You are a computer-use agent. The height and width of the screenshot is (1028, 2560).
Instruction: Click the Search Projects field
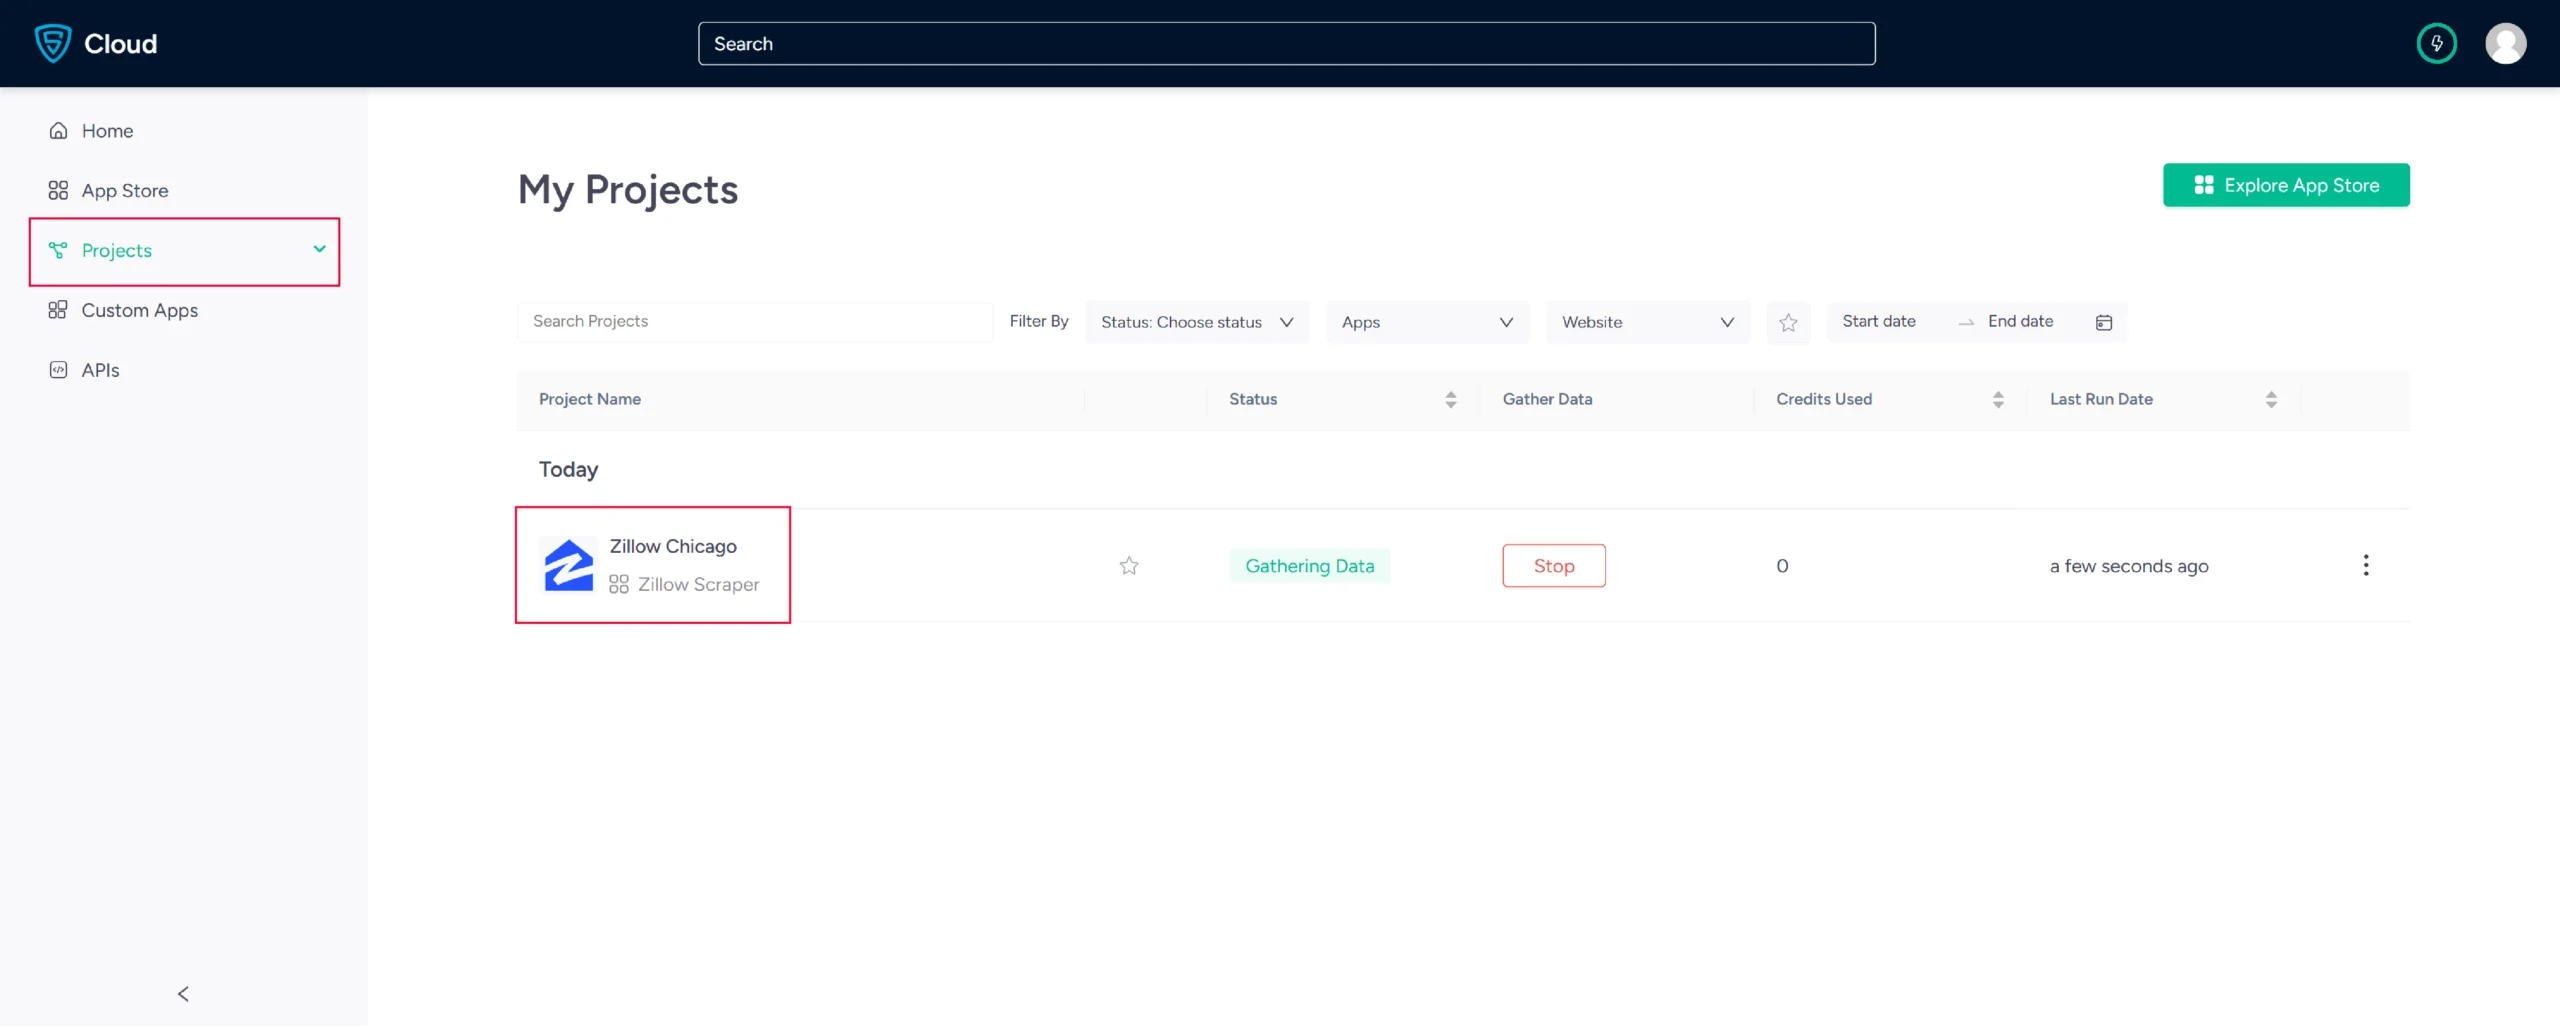(x=755, y=322)
